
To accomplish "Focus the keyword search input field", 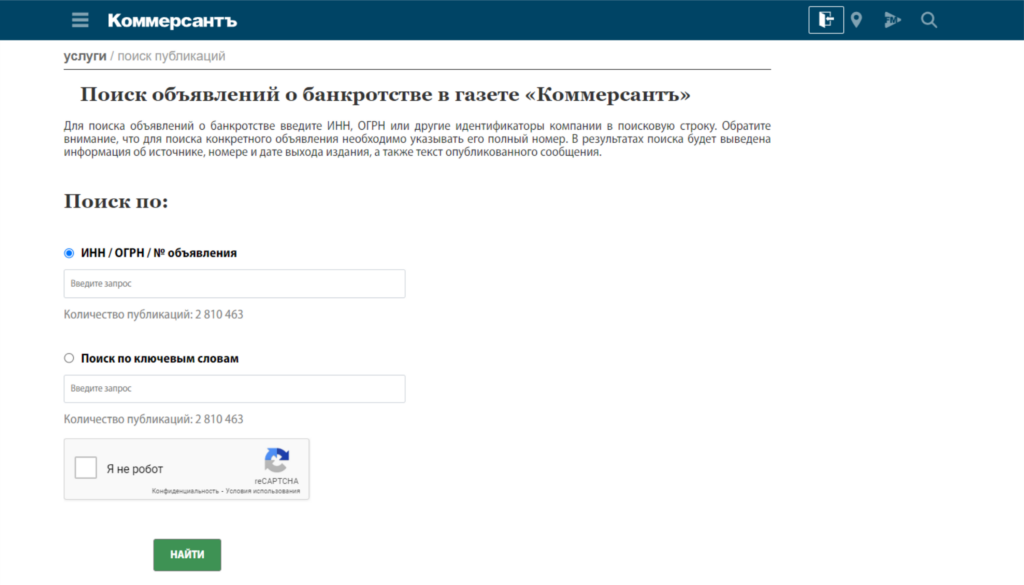I will tap(234, 389).
